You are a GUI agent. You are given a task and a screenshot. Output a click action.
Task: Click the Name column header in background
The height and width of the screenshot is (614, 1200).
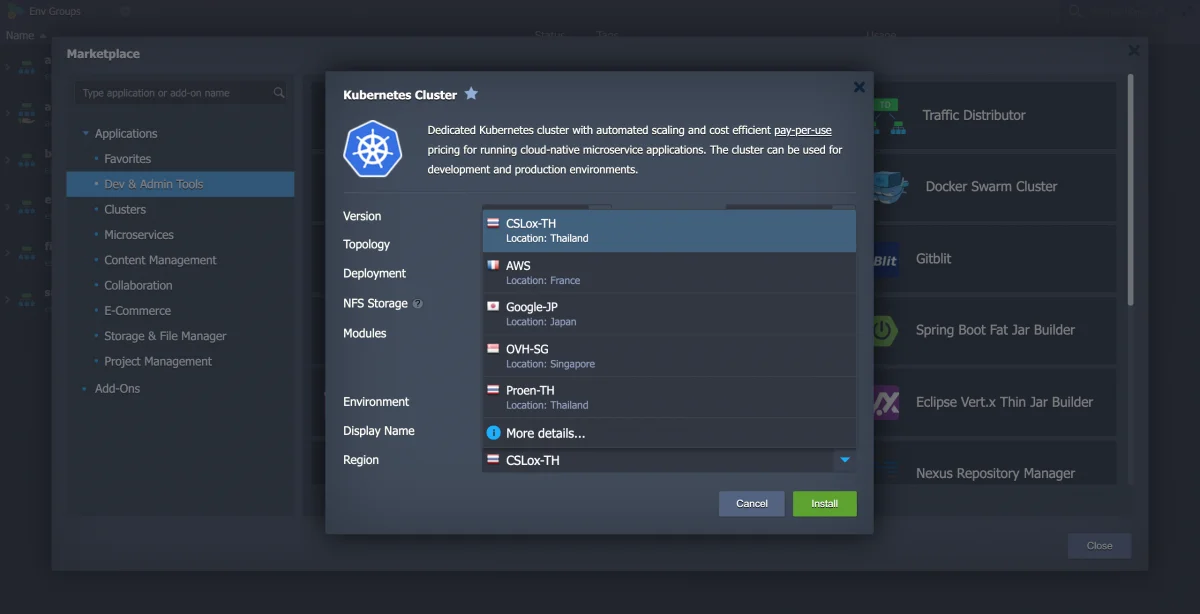[20, 35]
